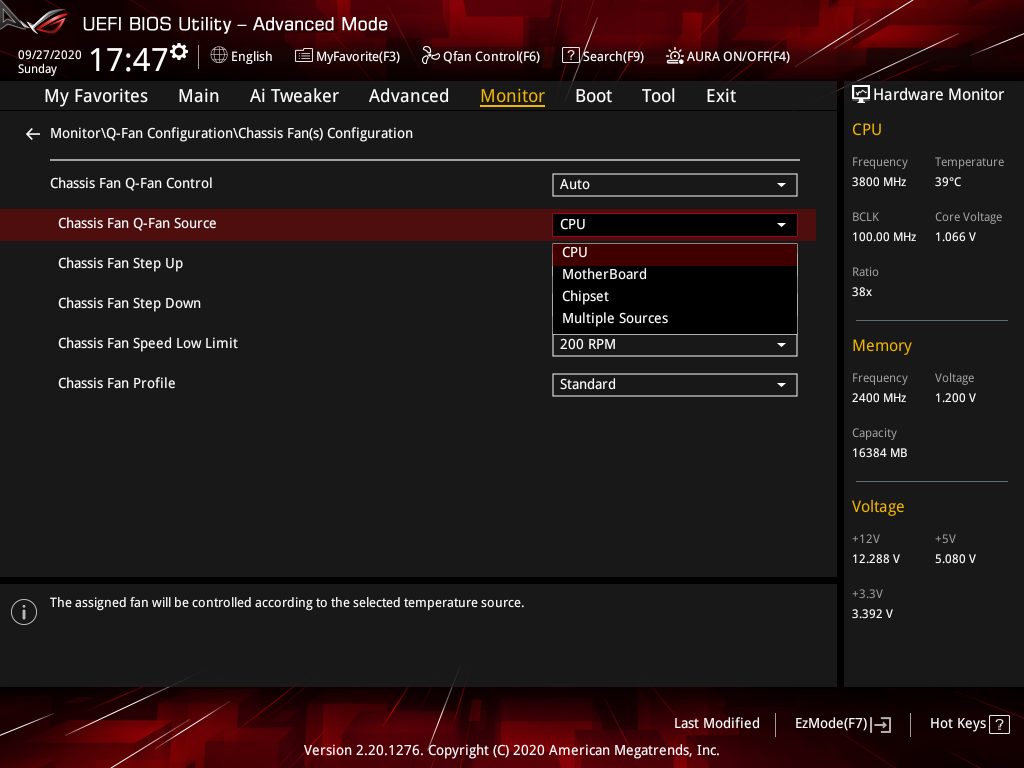Click the Search(F9) question mark icon
The image size is (1024, 768).
570,56
